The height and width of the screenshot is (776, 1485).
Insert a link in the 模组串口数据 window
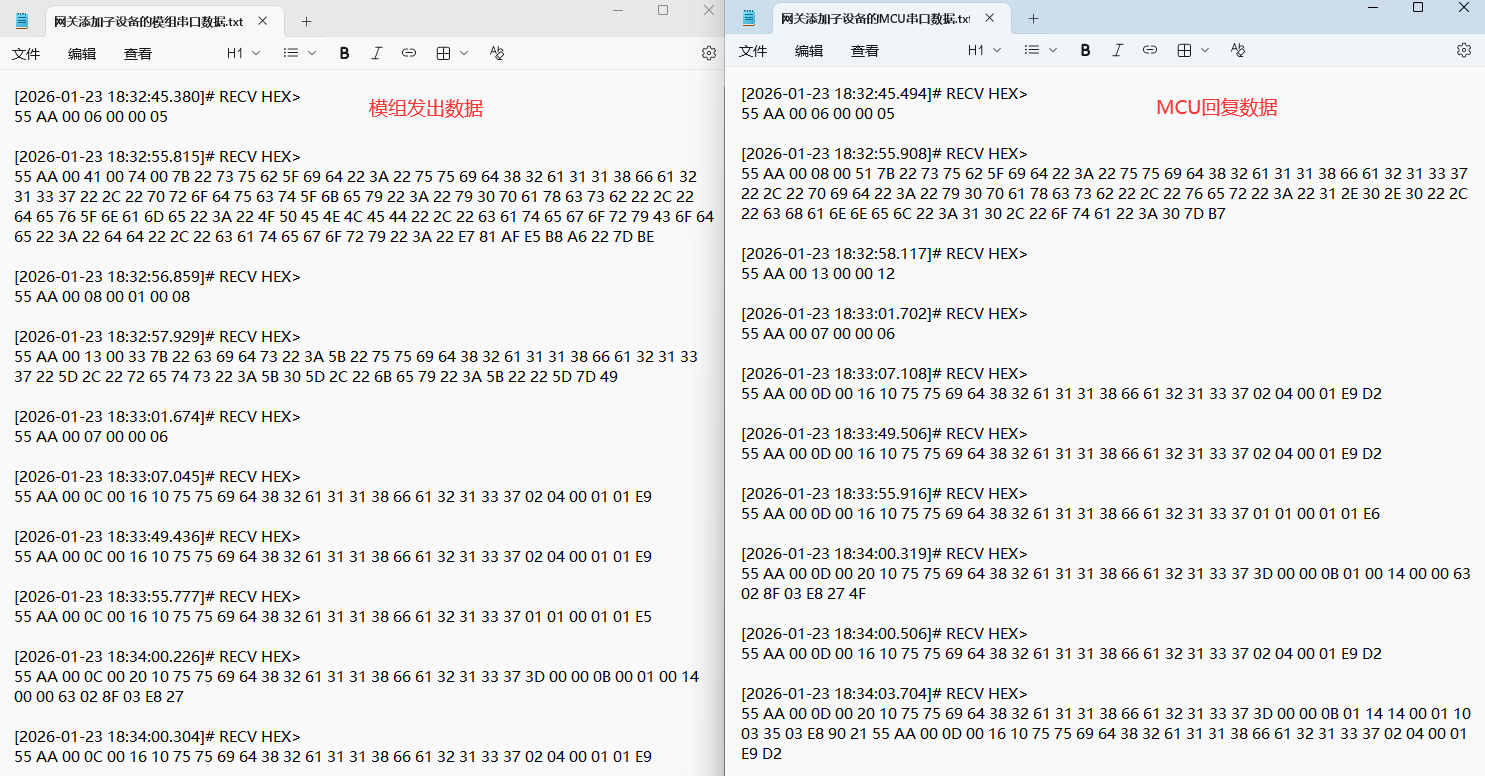tap(408, 53)
